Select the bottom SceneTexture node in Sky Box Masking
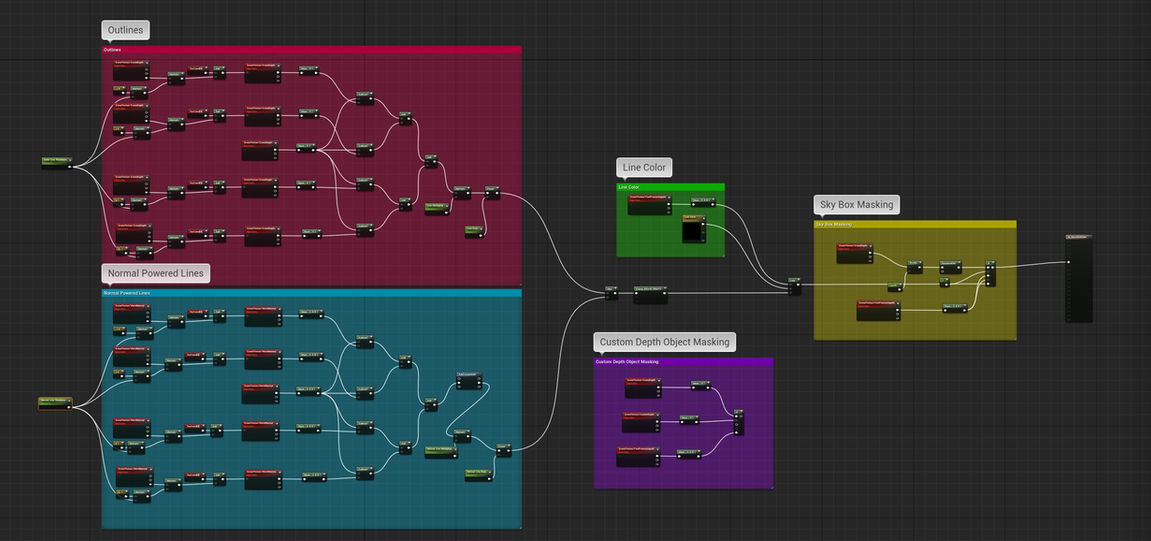This screenshot has width=1151, height=541. coord(878,311)
